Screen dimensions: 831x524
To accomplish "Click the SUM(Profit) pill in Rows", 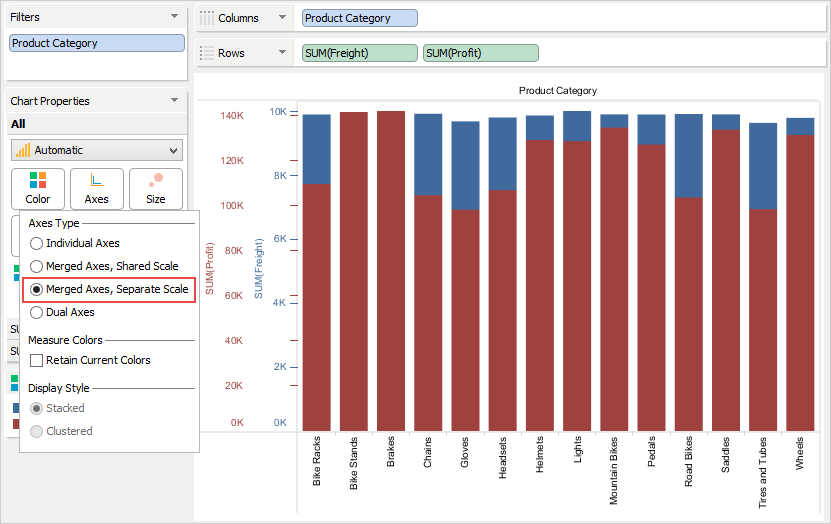I will pyautogui.click(x=481, y=53).
